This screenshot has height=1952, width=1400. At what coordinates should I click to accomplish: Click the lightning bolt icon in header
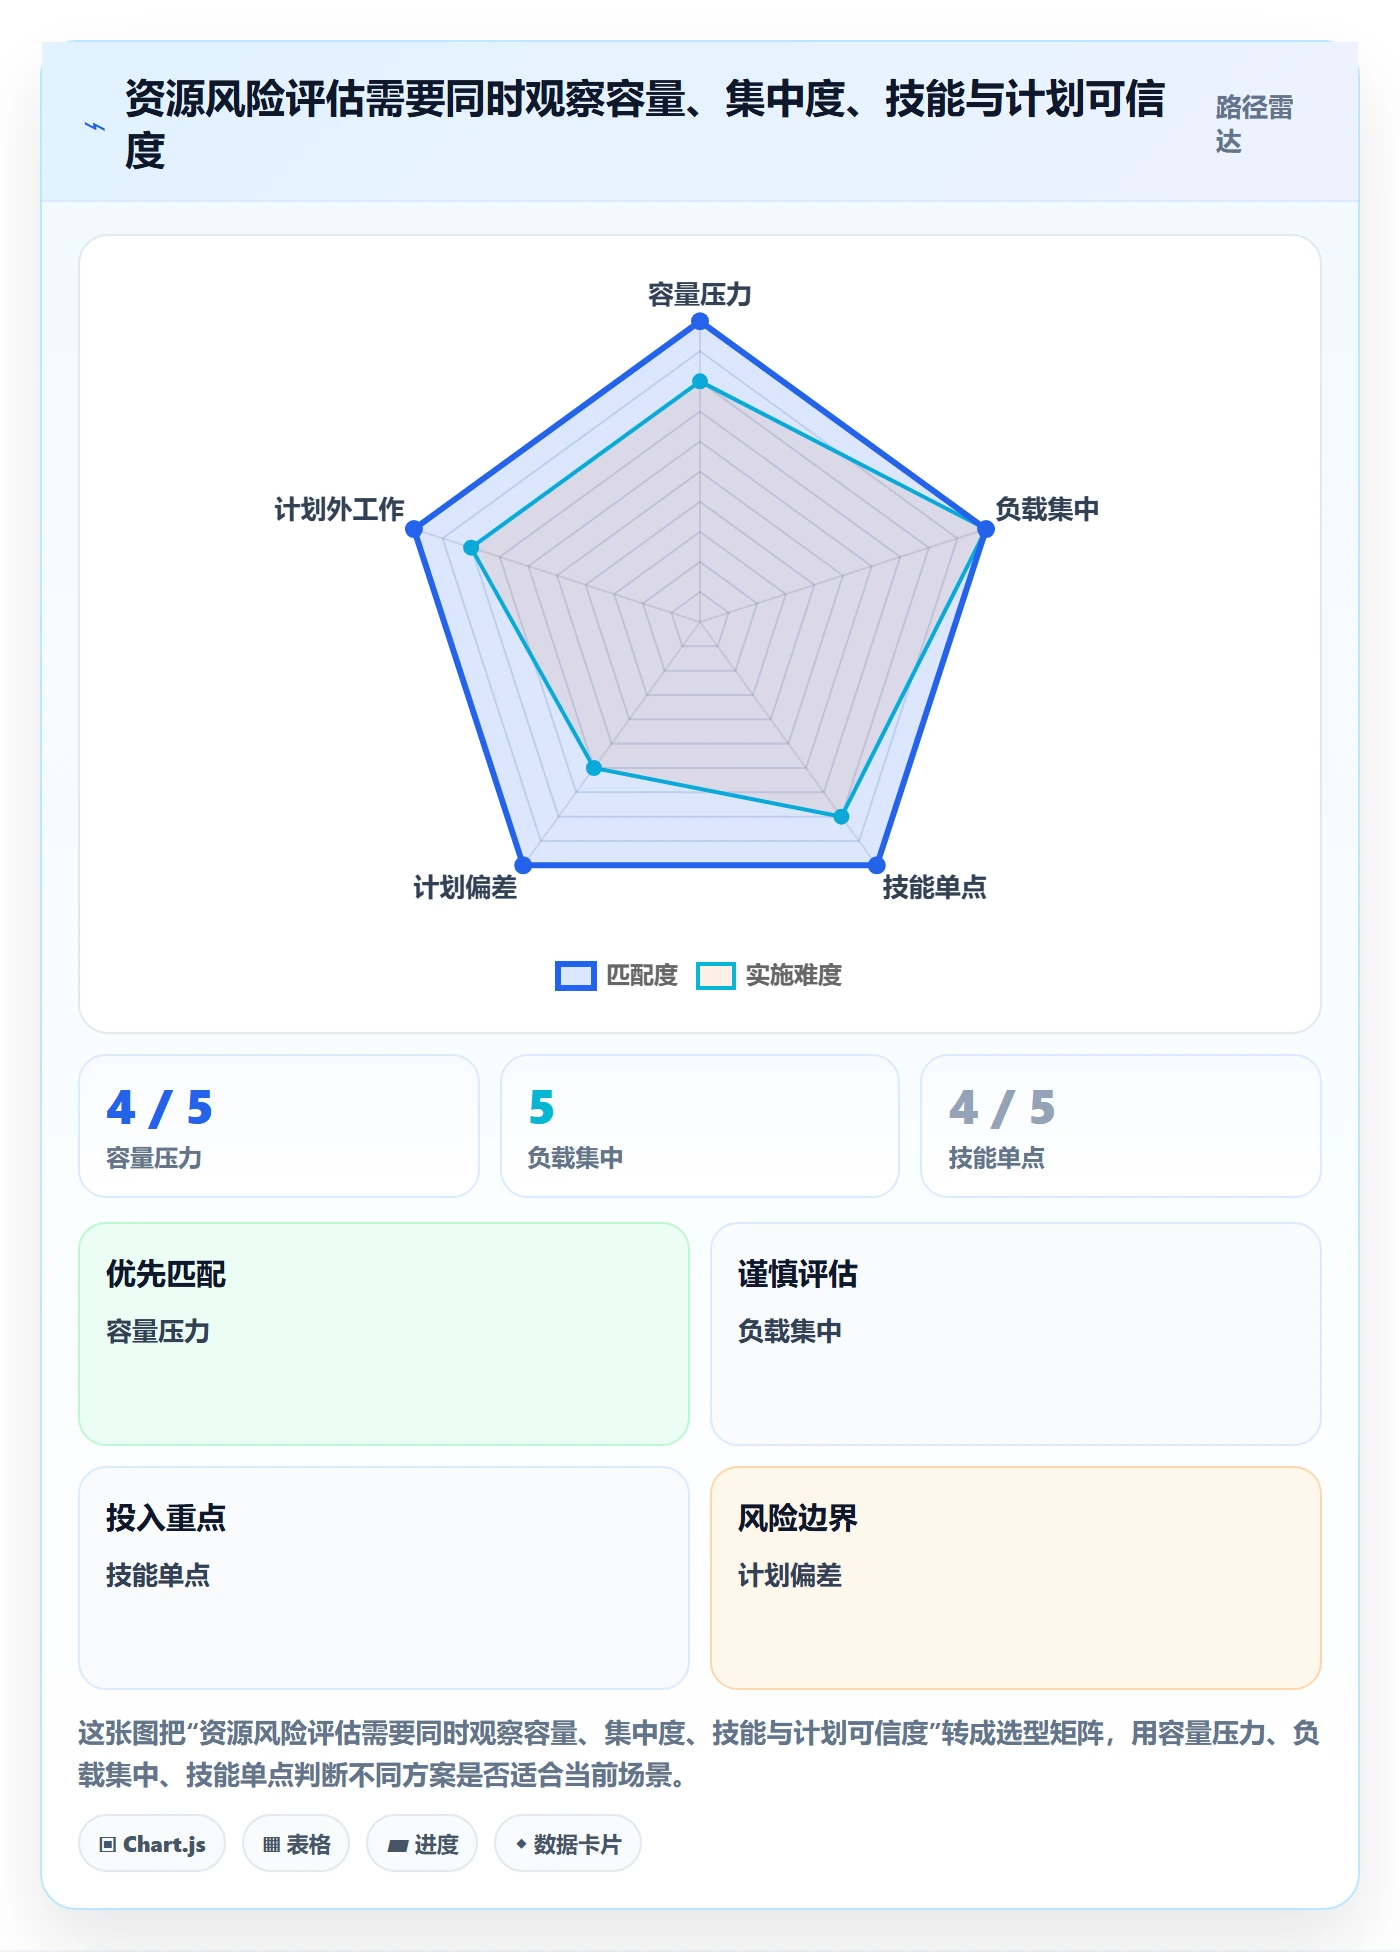(95, 126)
